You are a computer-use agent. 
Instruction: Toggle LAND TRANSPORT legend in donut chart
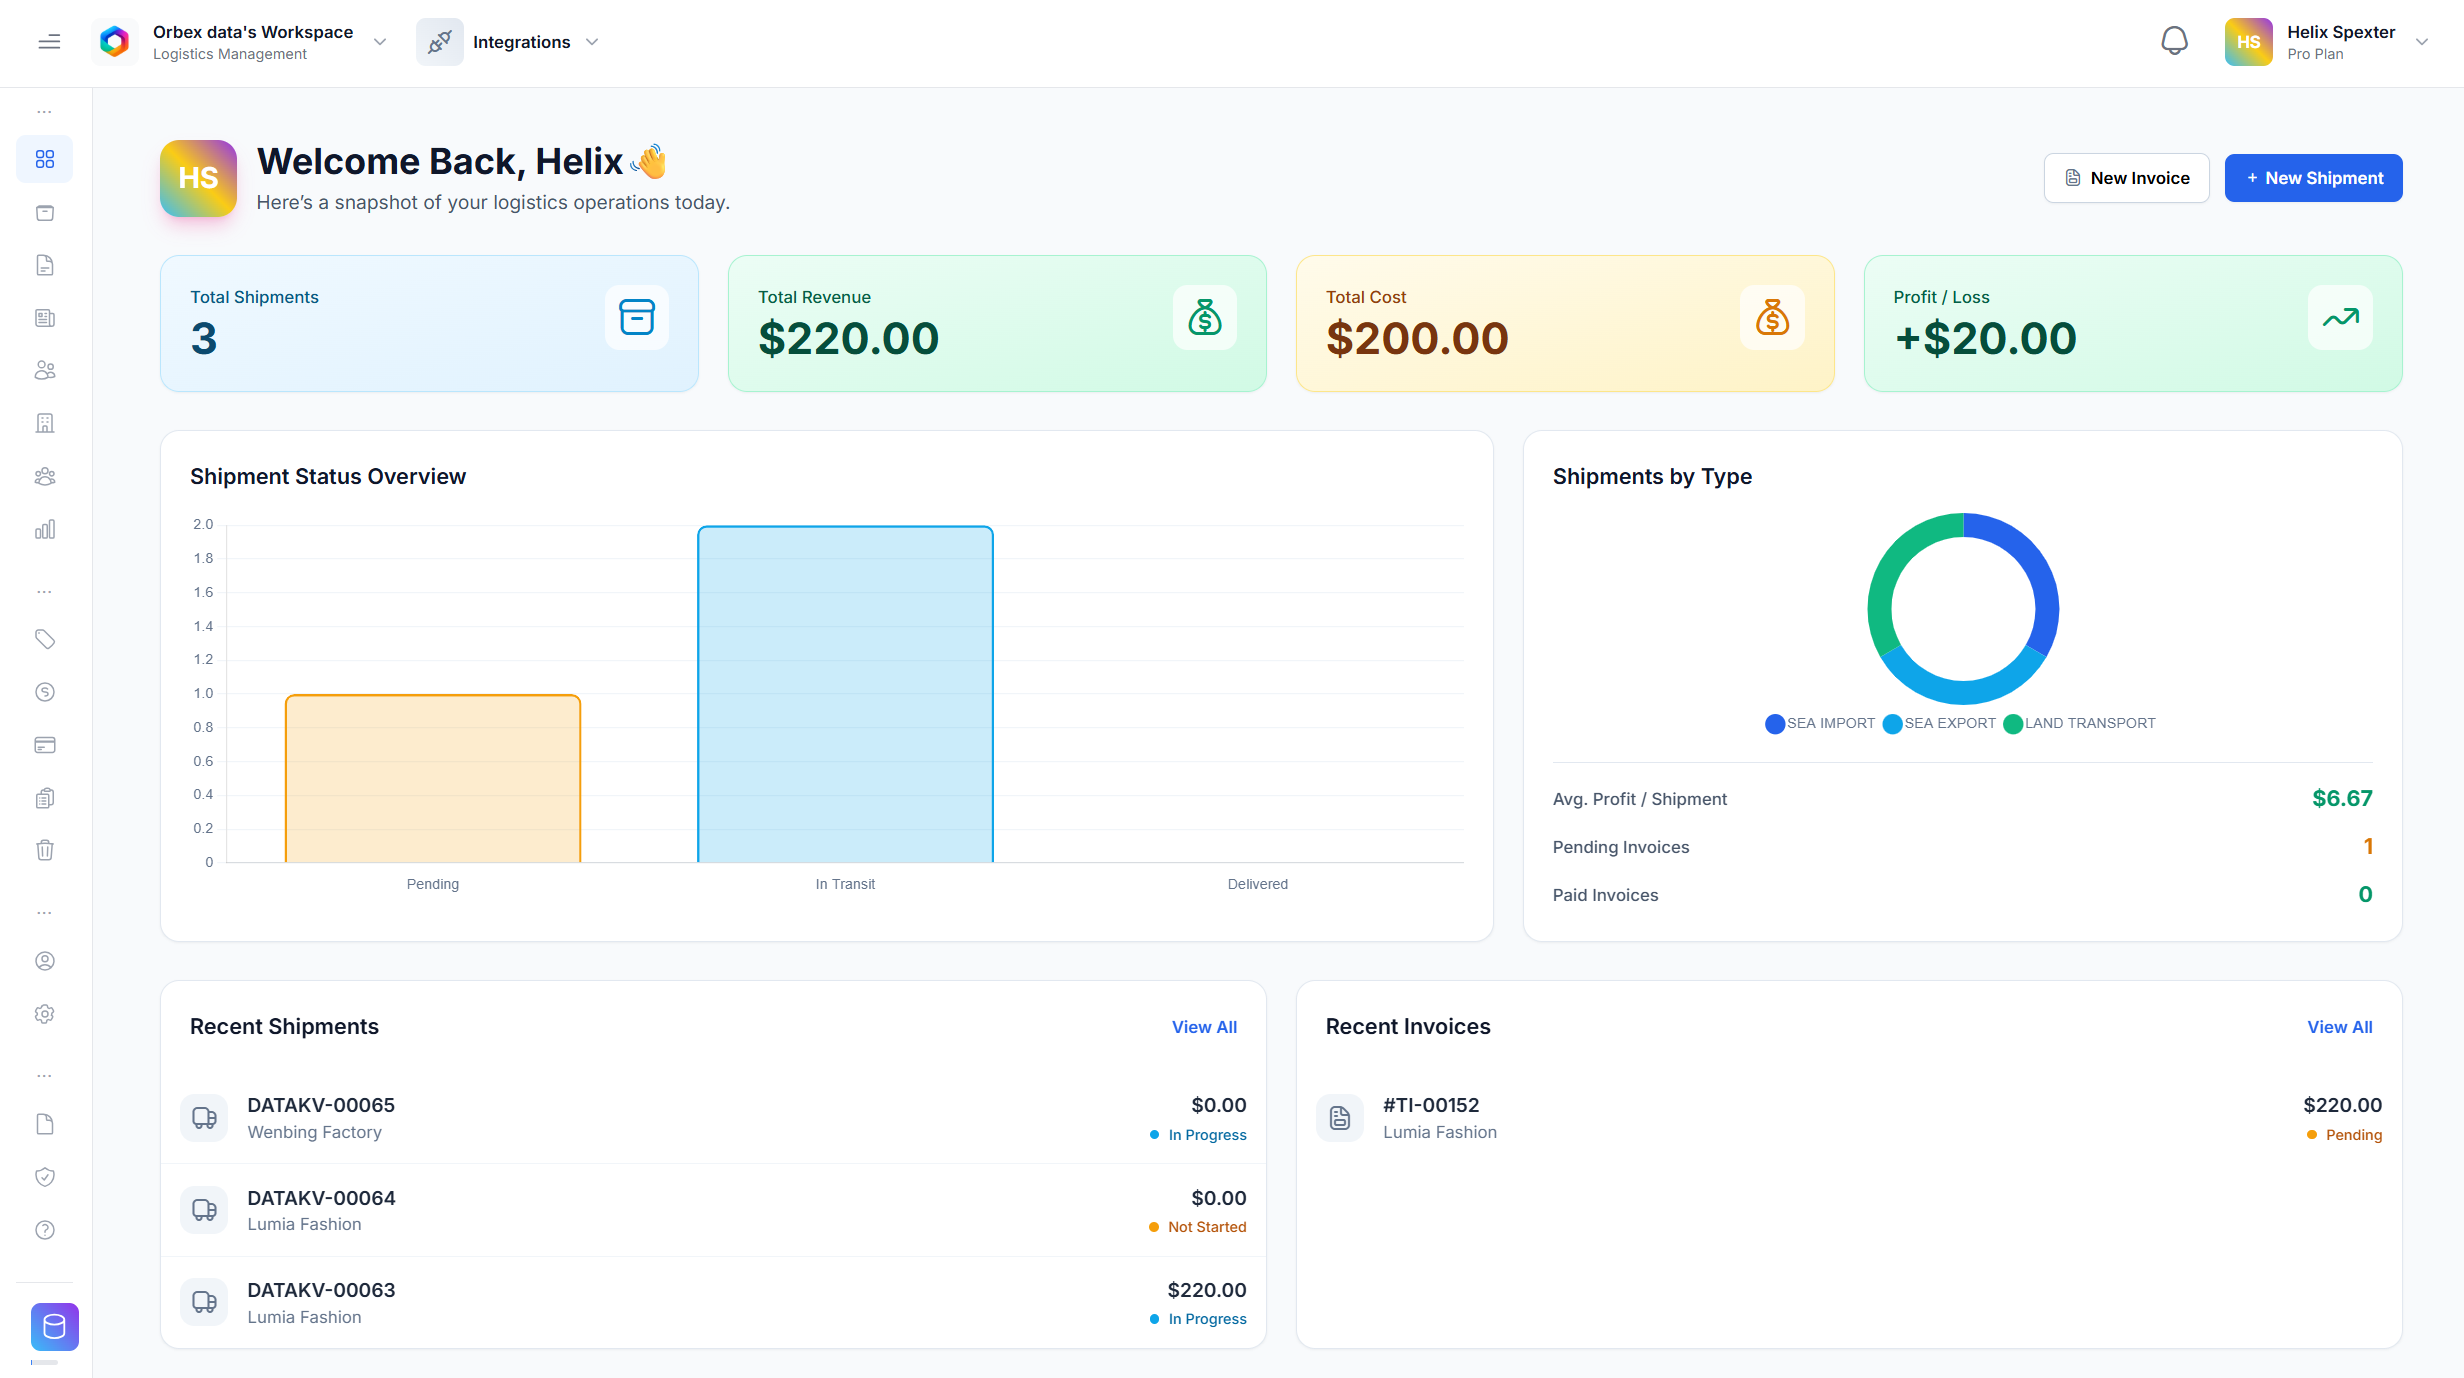(x=2079, y=724)
